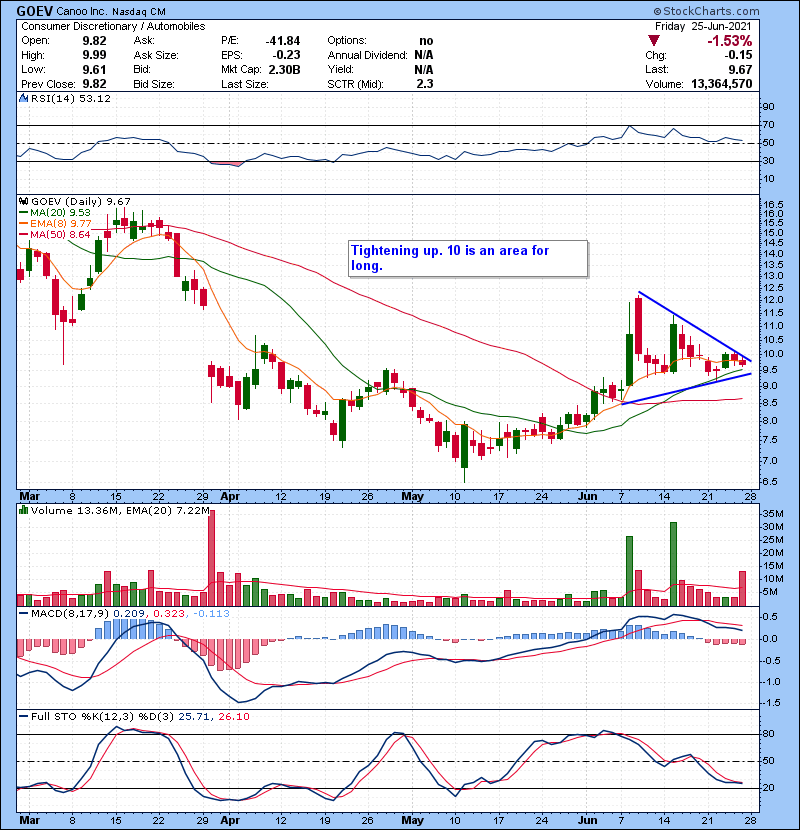The width and height of the screenshot is (800, 830).
Task: Click the date Friday 25-Jun-2021
Action: coord(703,26)
